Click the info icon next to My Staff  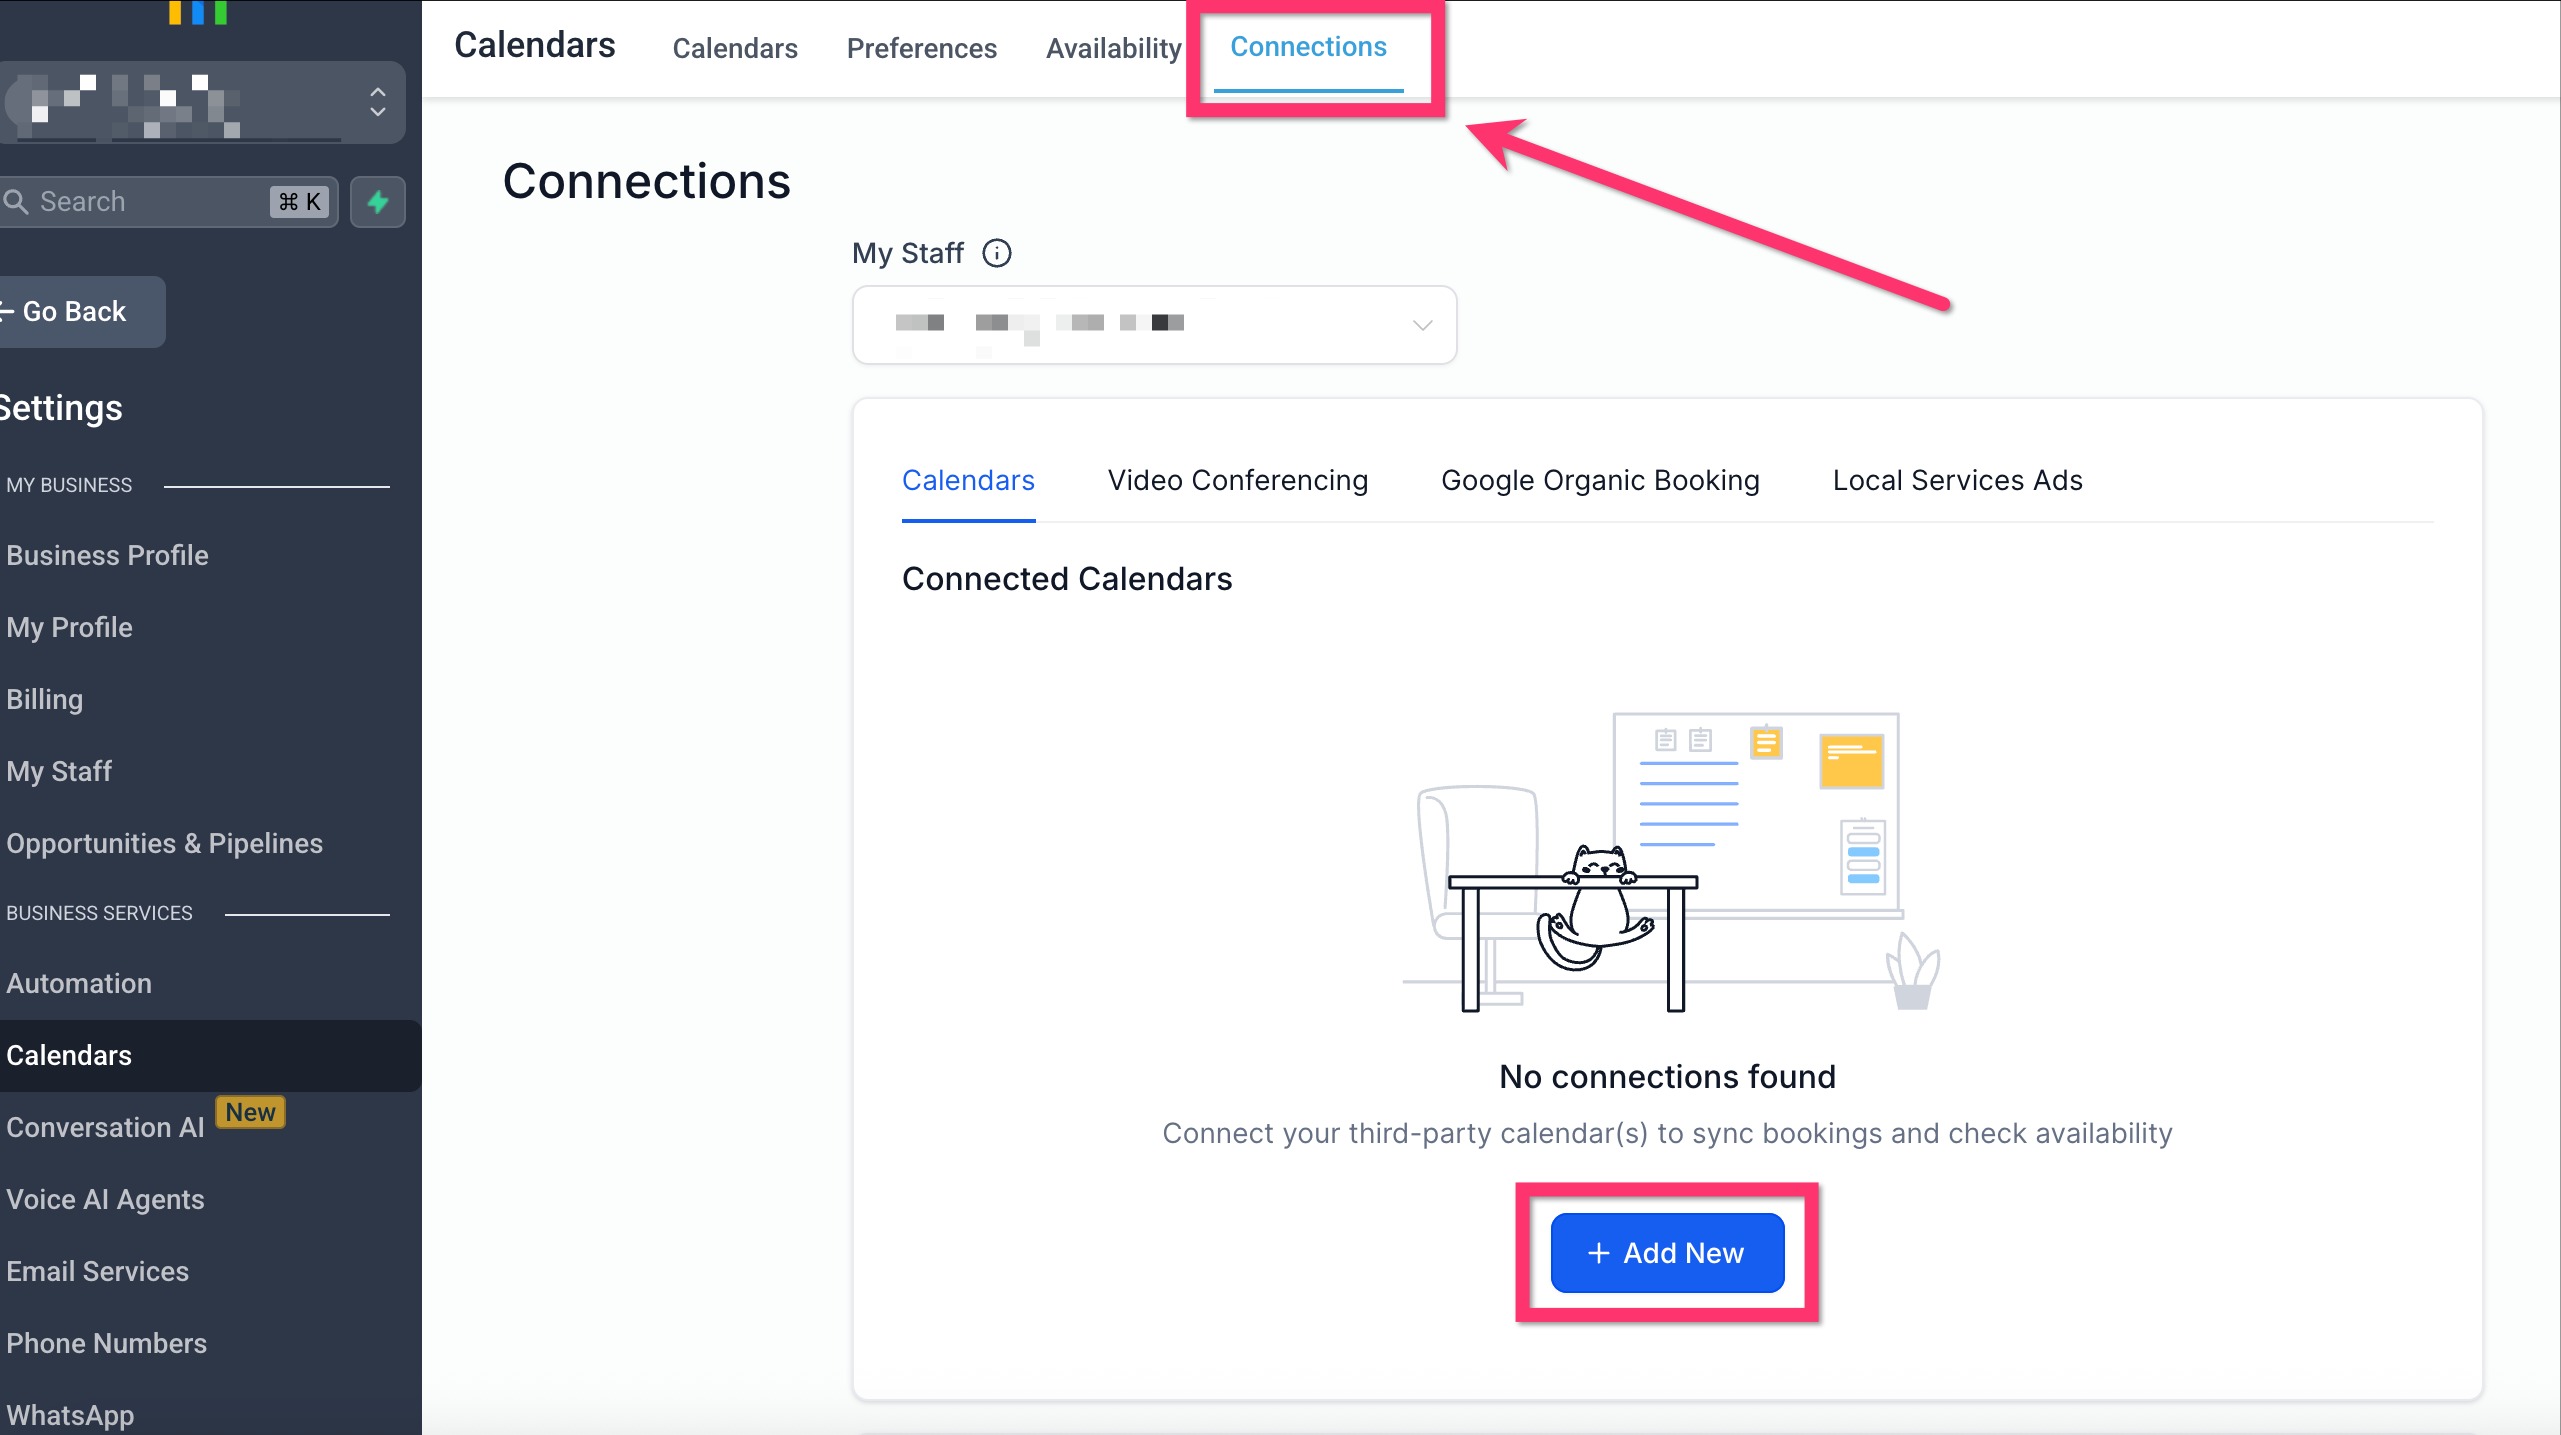pyautogui.click(x=996, y=253)
